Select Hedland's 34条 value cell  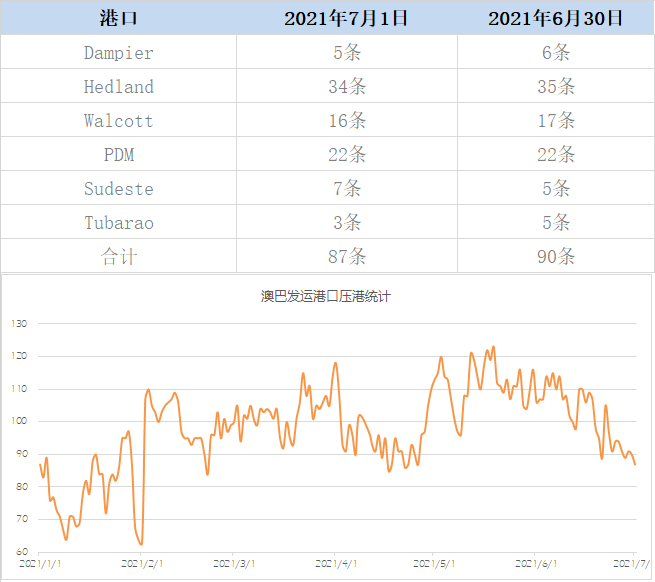pyautogui.click(x=347, y=87)
